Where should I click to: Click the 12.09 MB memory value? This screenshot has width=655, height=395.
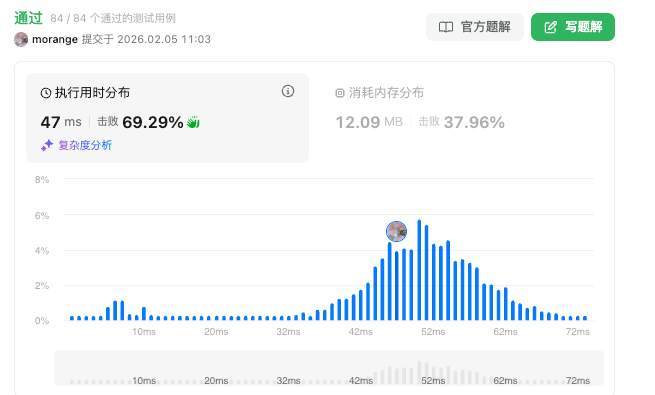pos(369,122)
